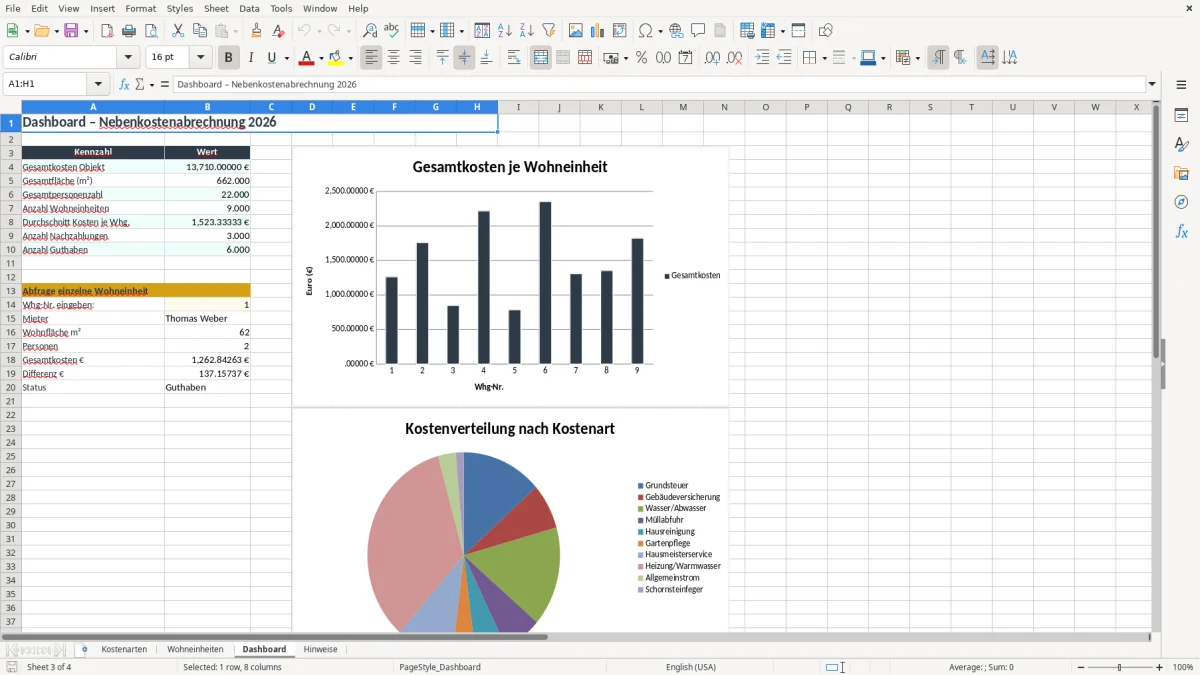
Task: Open the Sheet menu
Action: point(217,8)
